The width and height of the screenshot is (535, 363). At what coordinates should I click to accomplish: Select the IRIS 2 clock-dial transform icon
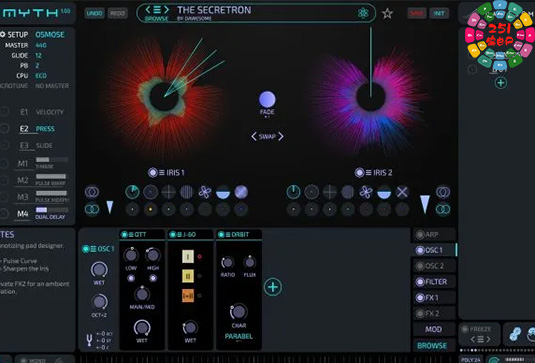pos(293,192)
